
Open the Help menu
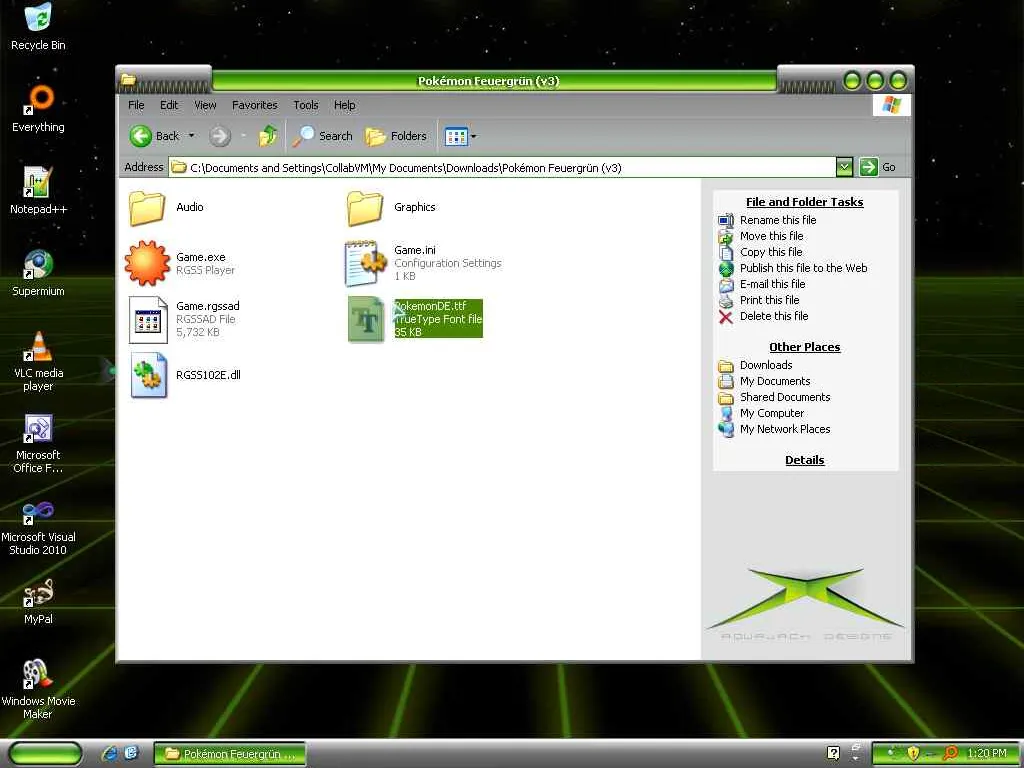(345, 105)
